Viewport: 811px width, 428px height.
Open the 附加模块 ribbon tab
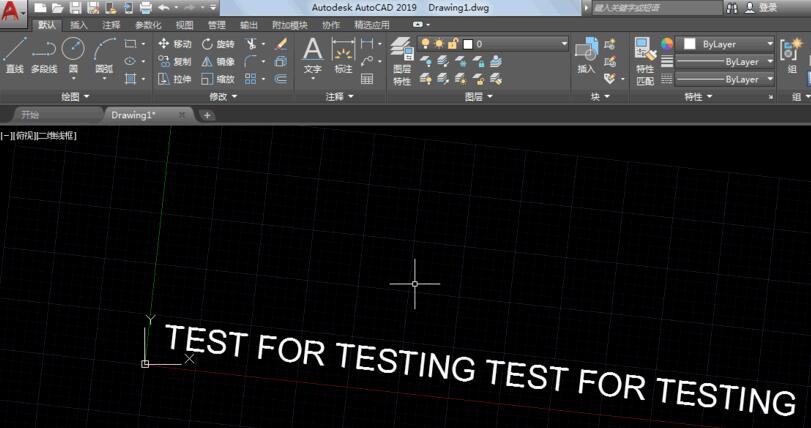coord(290,25)
